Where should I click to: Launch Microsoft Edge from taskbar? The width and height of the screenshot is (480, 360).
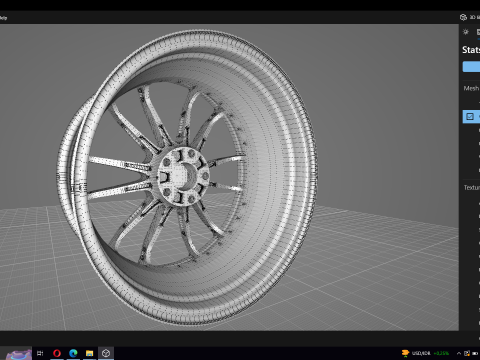click(73, 353)
